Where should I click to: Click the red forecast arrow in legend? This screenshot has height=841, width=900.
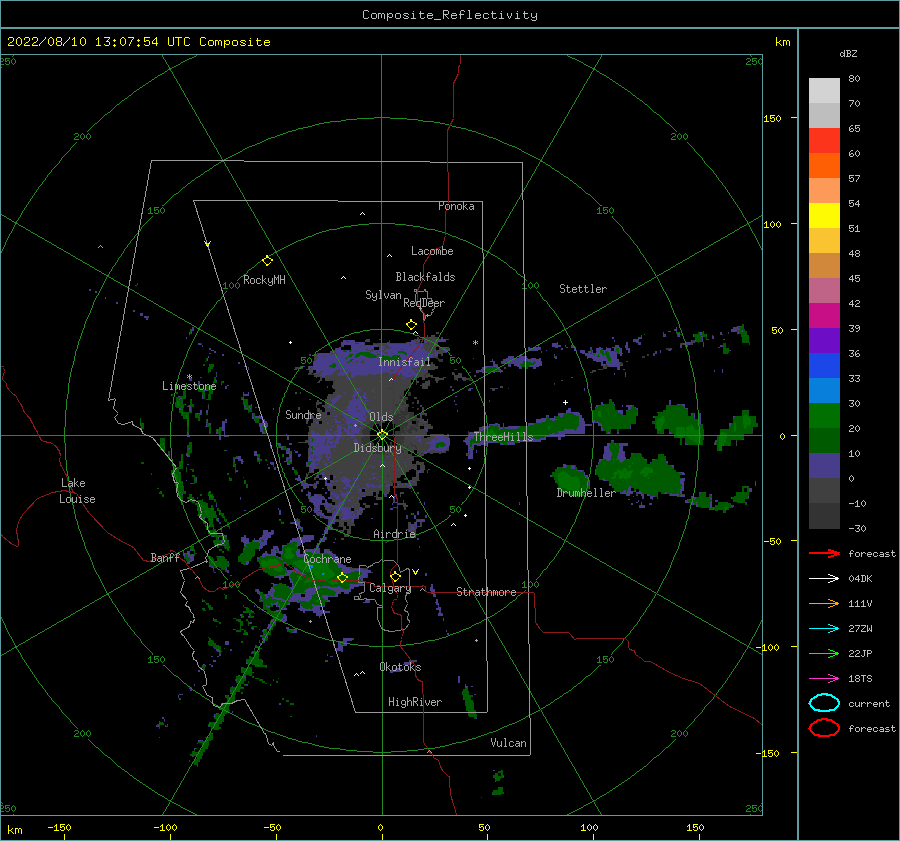click(824, 553)
